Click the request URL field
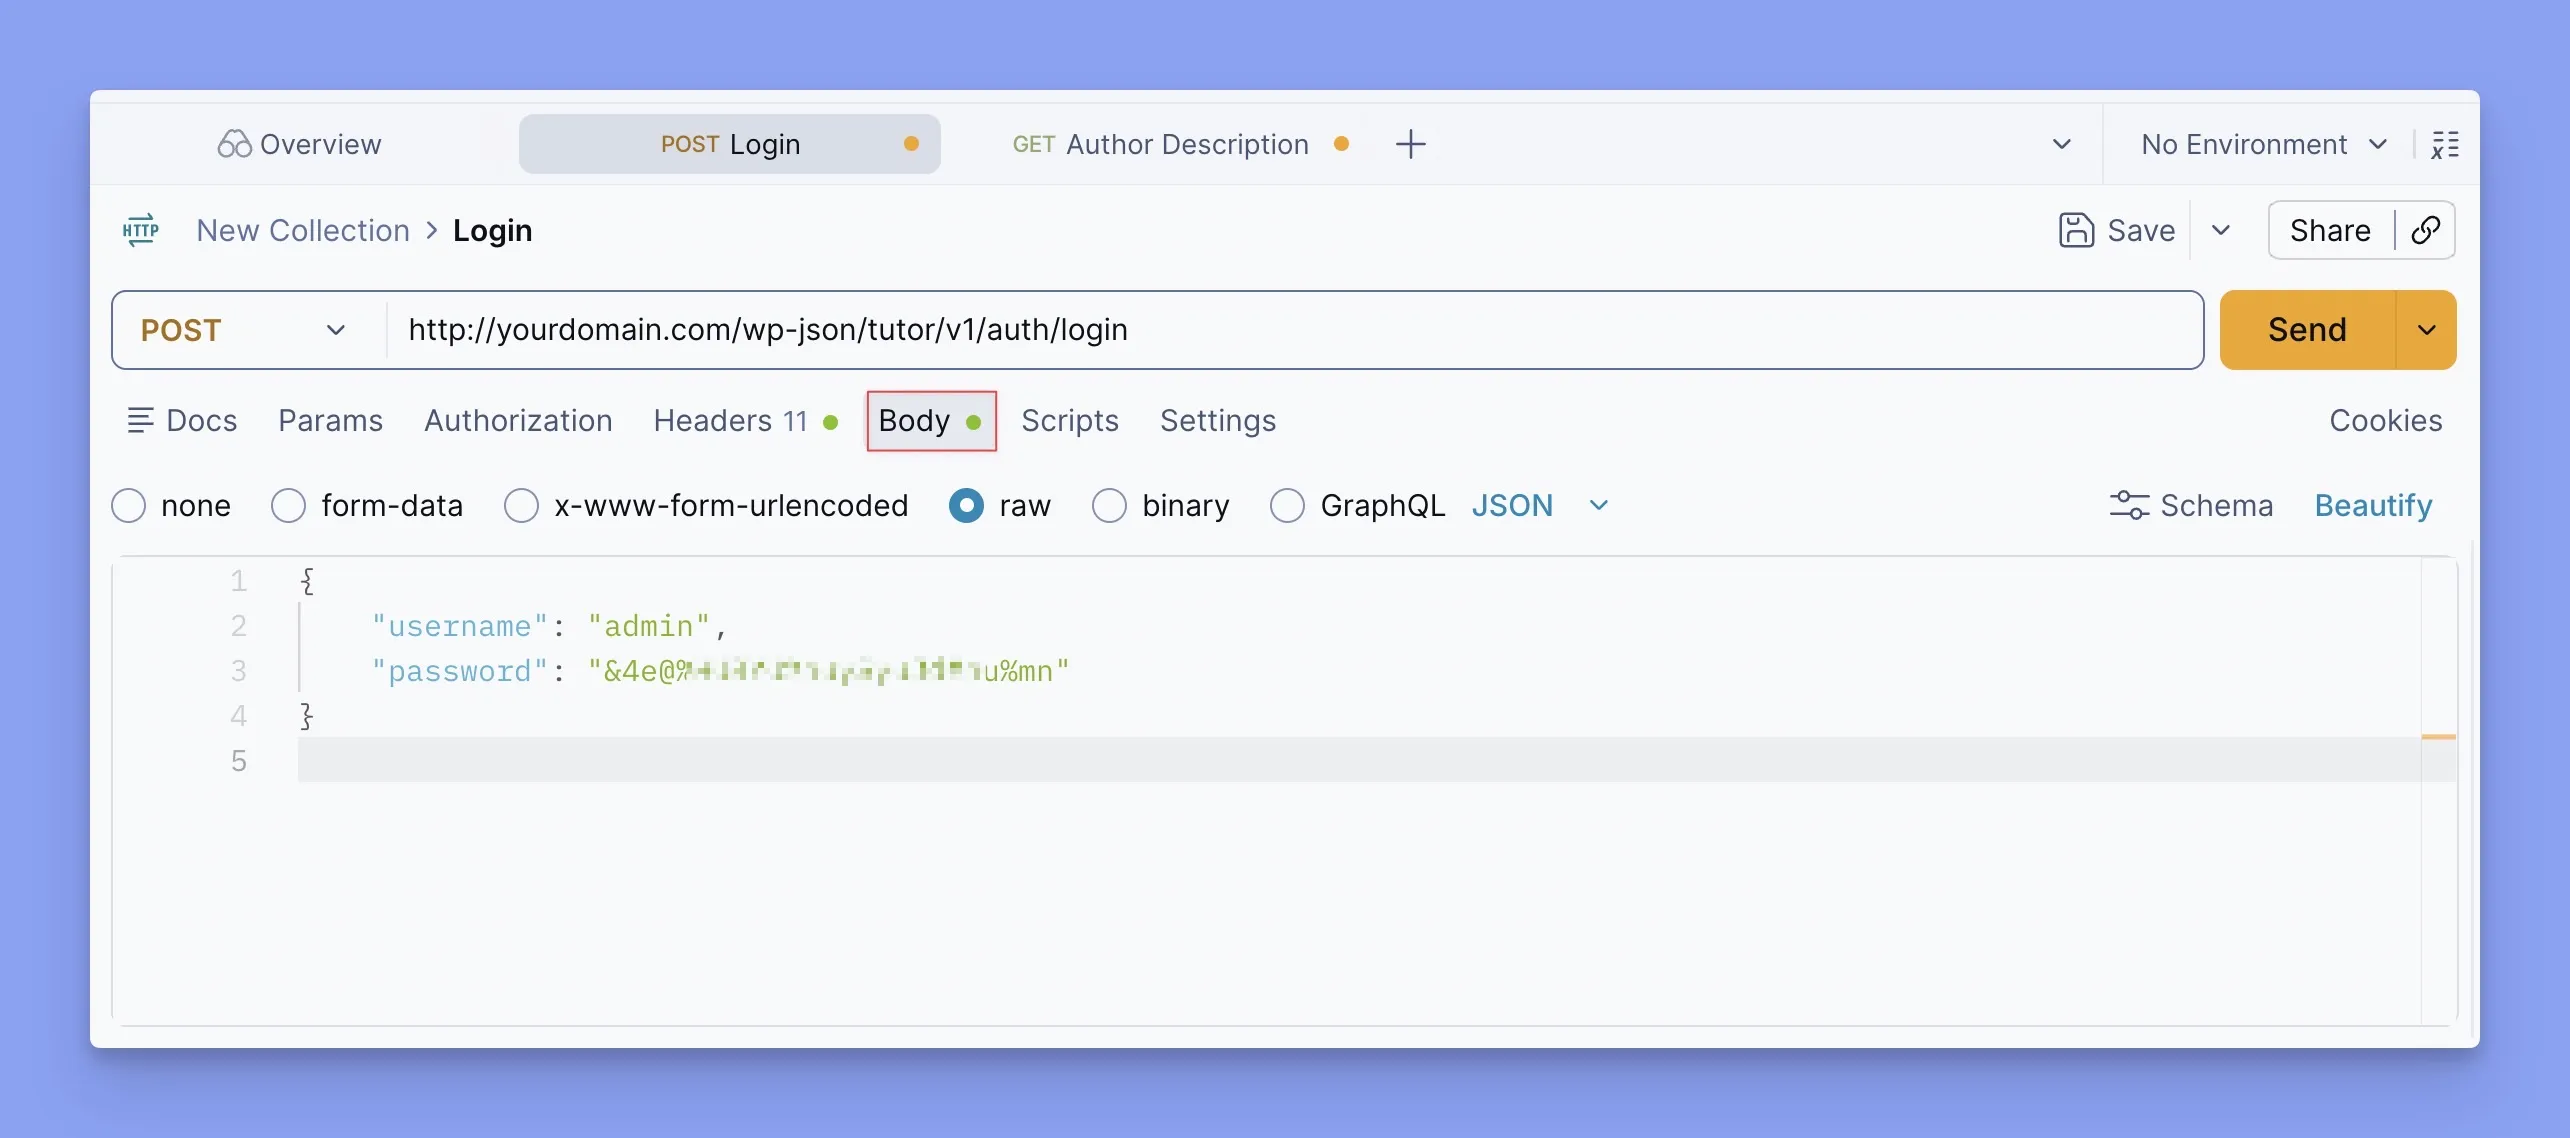 click(x=1294, y=330)
